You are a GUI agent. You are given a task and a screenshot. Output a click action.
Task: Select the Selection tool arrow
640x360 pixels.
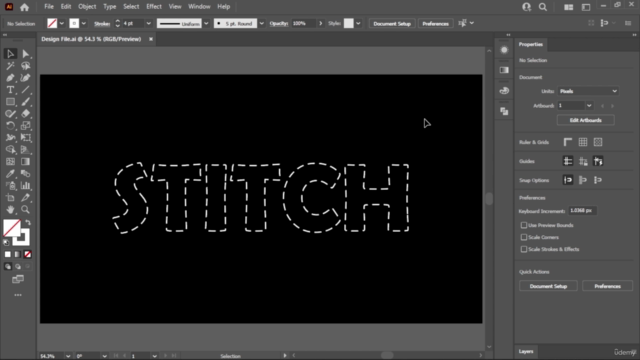click(10, 54)
